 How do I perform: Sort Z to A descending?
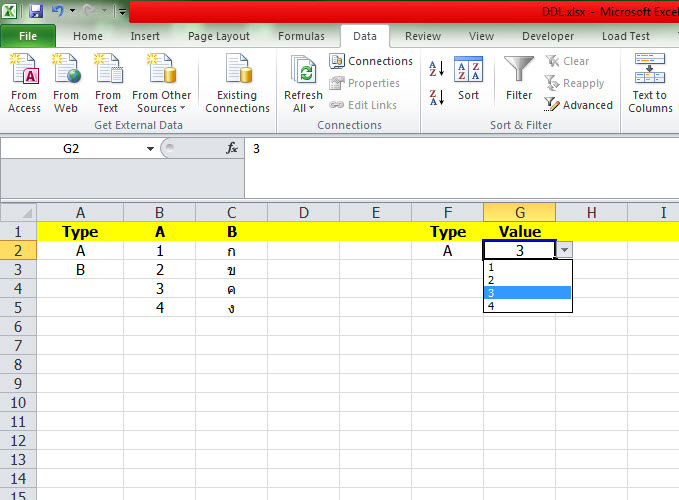pyautogui.click(x=436, y=97)
